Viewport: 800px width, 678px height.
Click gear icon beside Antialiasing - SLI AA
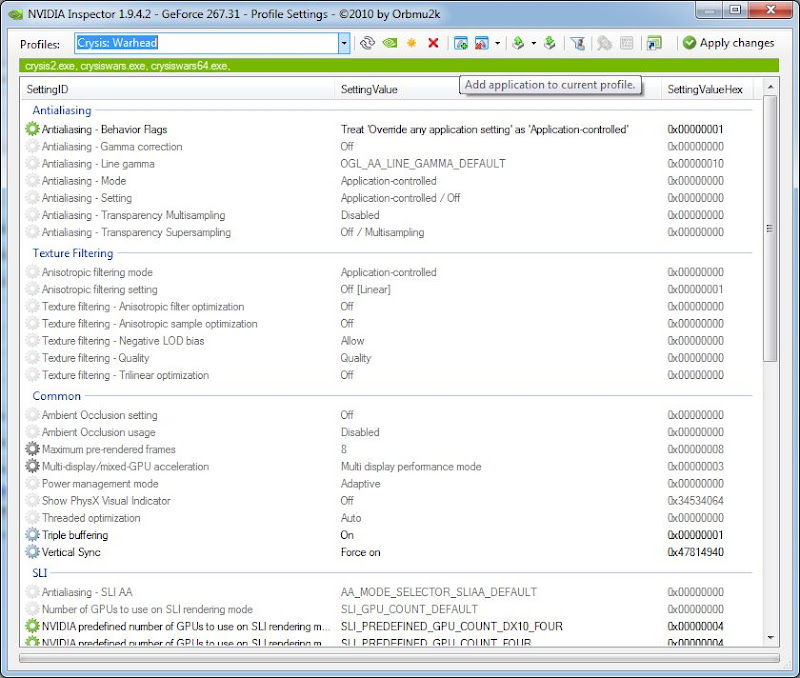pyautogui.click(x=32, y=592)
